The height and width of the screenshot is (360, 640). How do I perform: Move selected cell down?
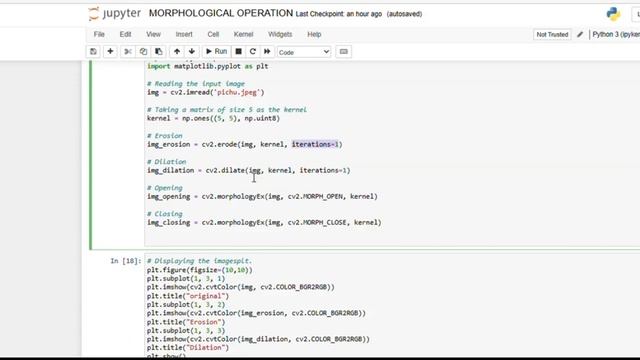(192, 51)
